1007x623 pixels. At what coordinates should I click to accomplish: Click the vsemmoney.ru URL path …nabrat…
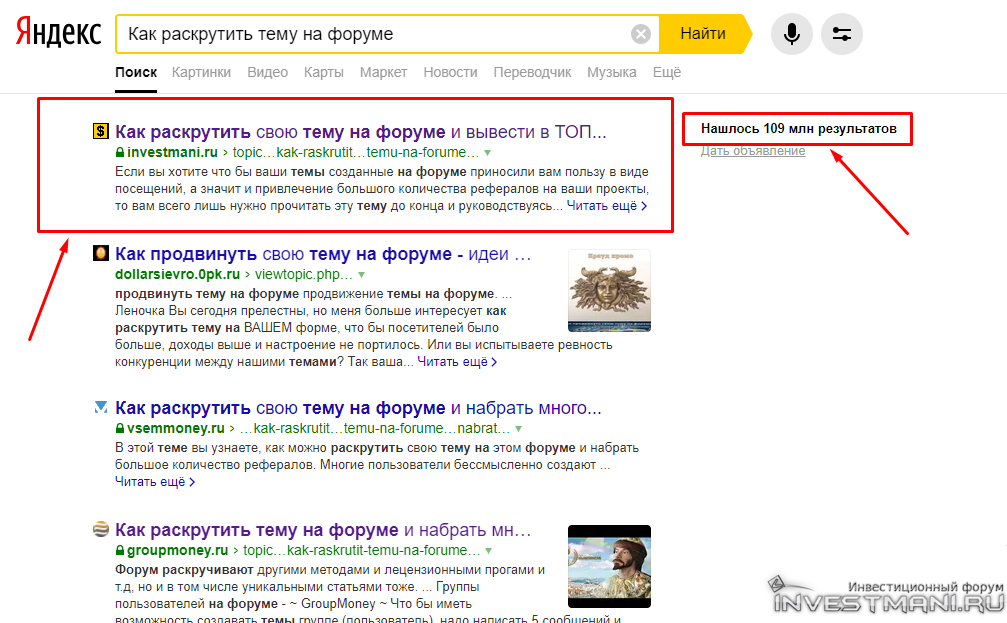coord(374,428)
